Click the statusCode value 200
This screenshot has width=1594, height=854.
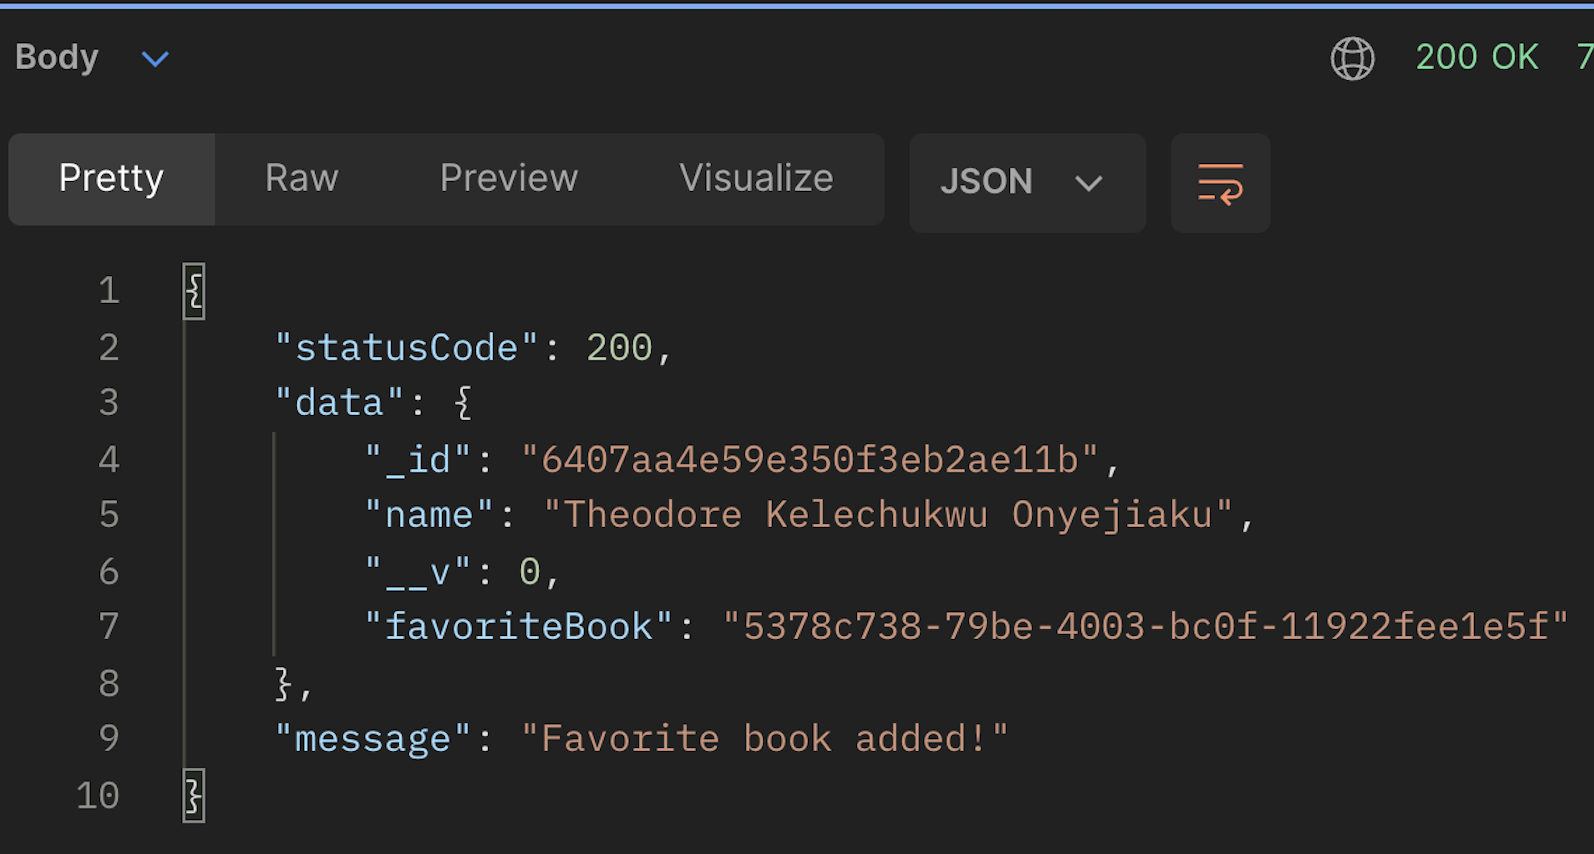tap(618, 348)
